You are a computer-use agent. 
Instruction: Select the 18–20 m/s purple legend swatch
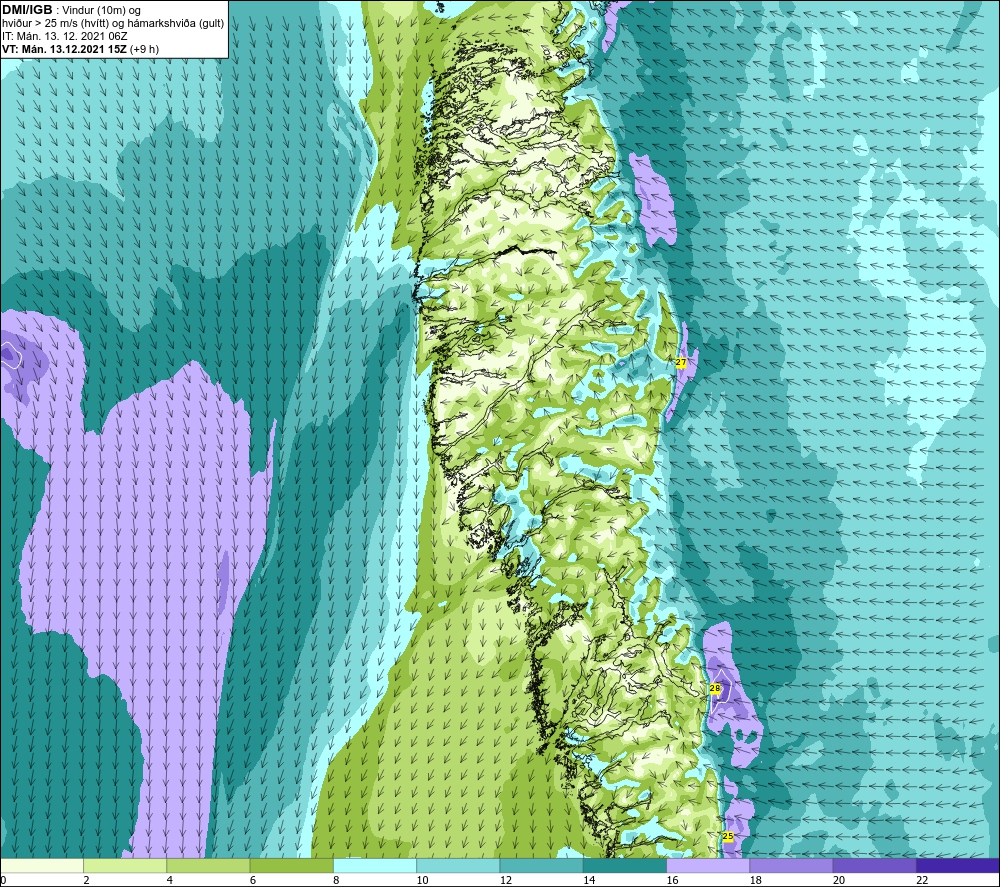coord(791,865)
